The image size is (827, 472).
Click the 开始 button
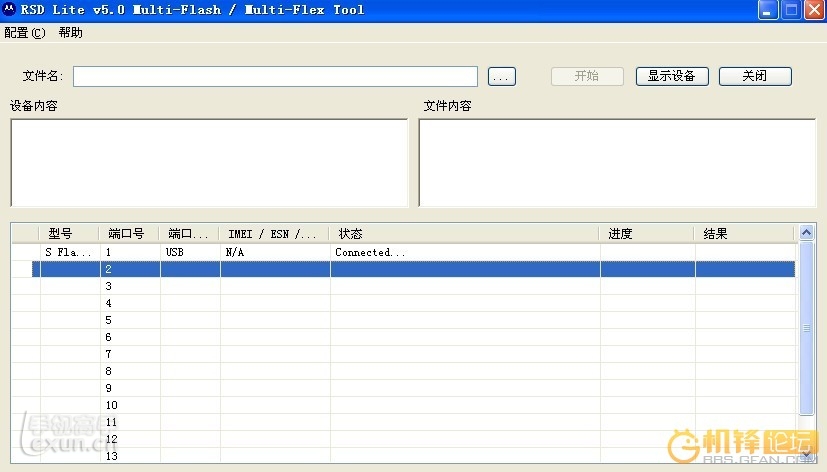587,76
